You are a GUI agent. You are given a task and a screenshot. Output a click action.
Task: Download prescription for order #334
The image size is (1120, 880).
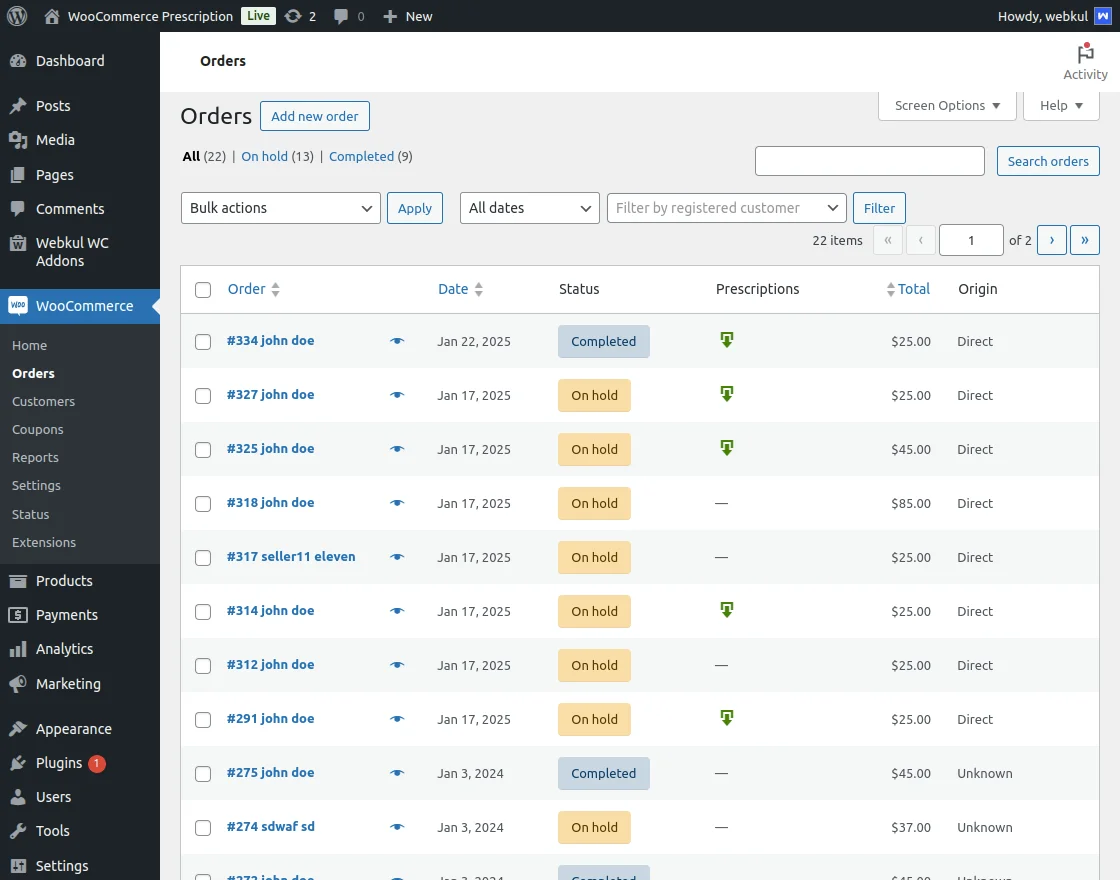point(727,340)
